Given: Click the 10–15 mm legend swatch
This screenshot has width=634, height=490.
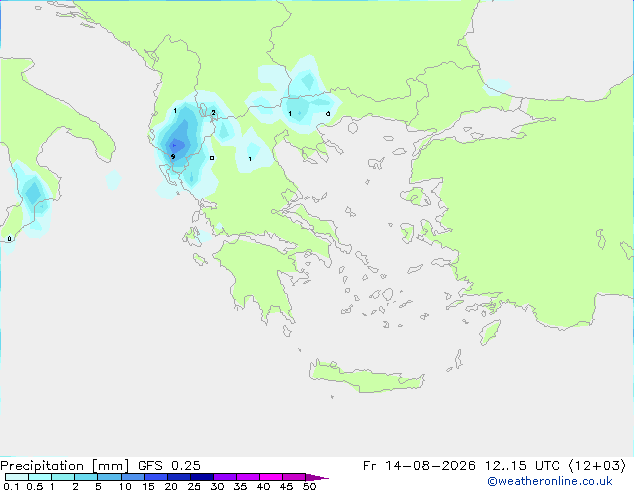Looking at the screenshot, I should [132, 477].
